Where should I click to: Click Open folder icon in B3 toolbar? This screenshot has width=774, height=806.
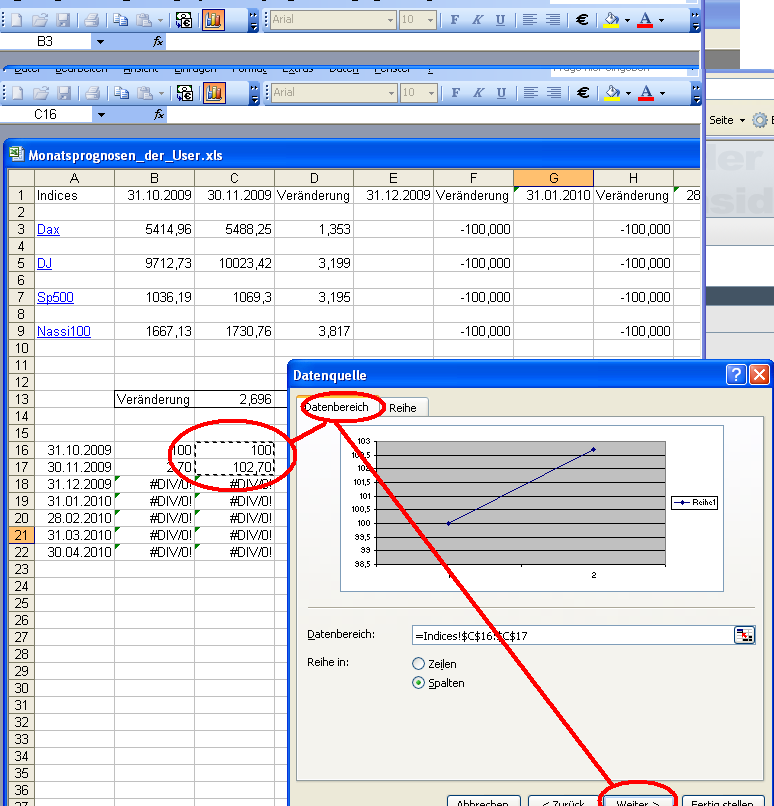click(x=40, y=20)
